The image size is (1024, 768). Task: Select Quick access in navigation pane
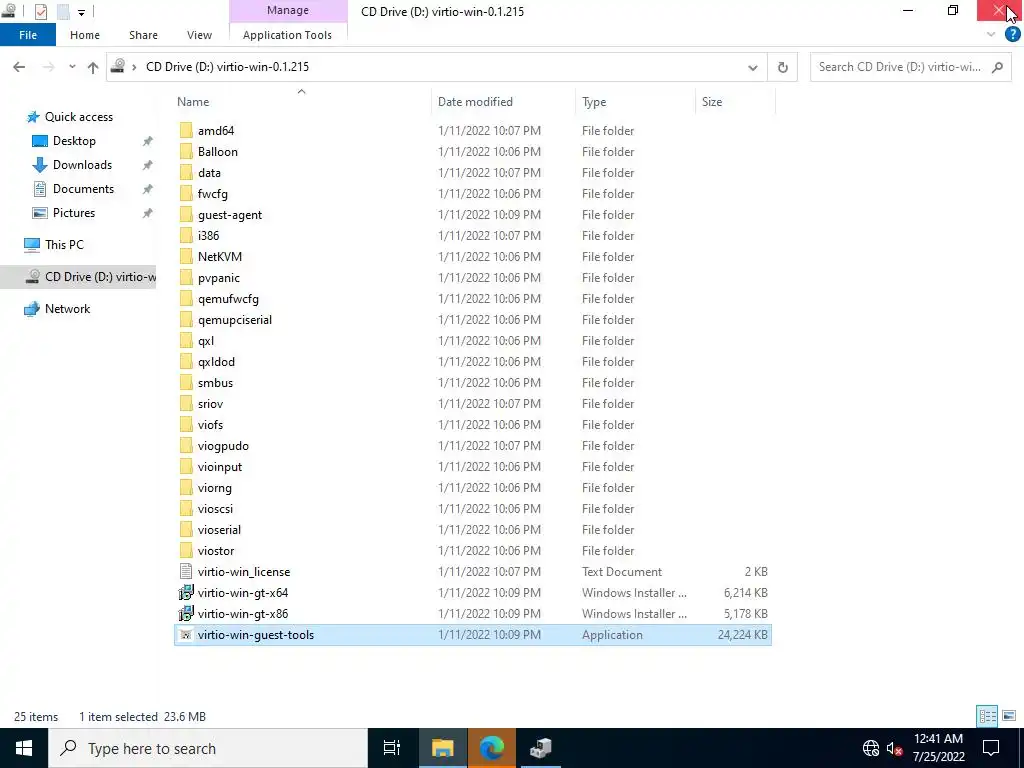(x=78, y=117)
